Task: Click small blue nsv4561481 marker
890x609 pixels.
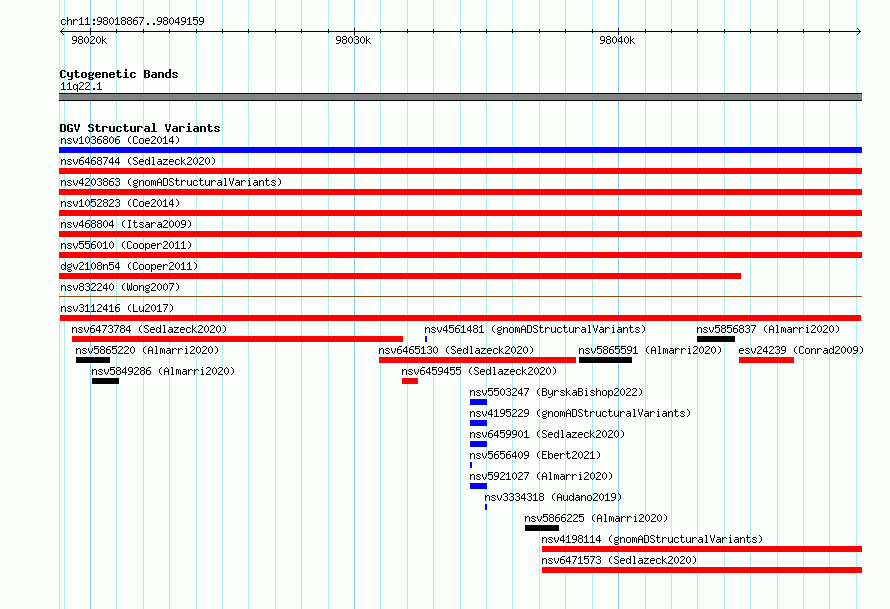Action: coord(426,339)
